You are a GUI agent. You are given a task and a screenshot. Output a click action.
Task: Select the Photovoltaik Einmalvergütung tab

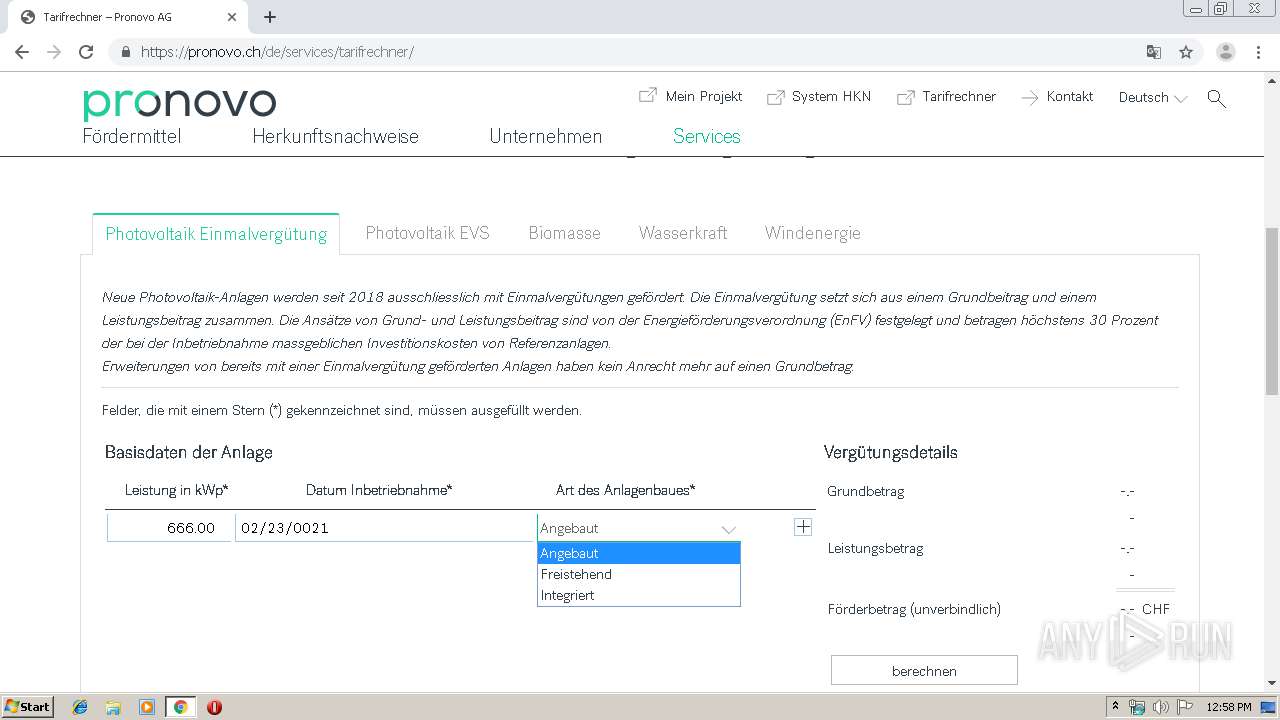point(216,234)
